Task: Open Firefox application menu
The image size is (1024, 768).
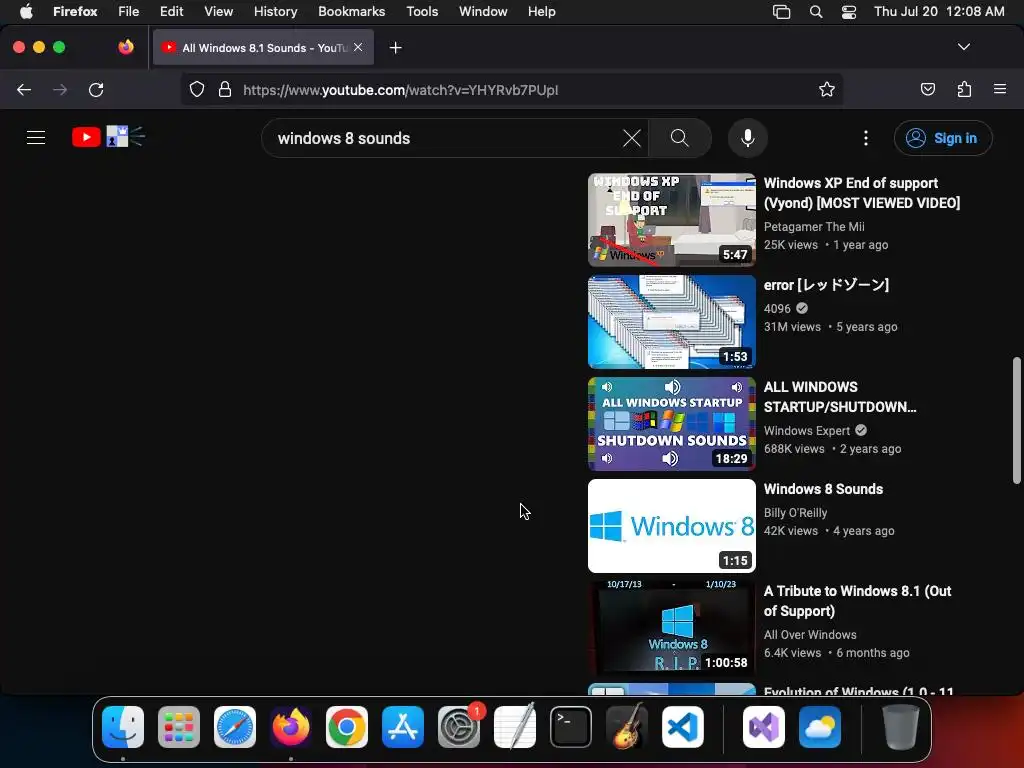Action: (1000, 89)
